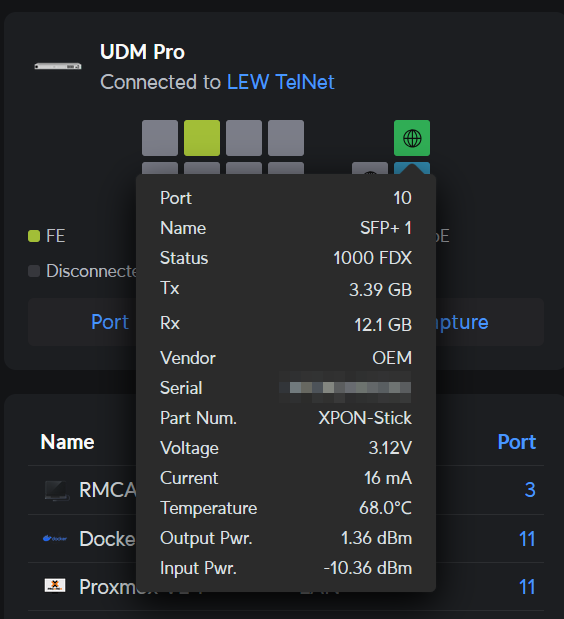Open the LEW TelNet link
The width and height of the screenshot is (564, 619).
click(x=281, y=82)
